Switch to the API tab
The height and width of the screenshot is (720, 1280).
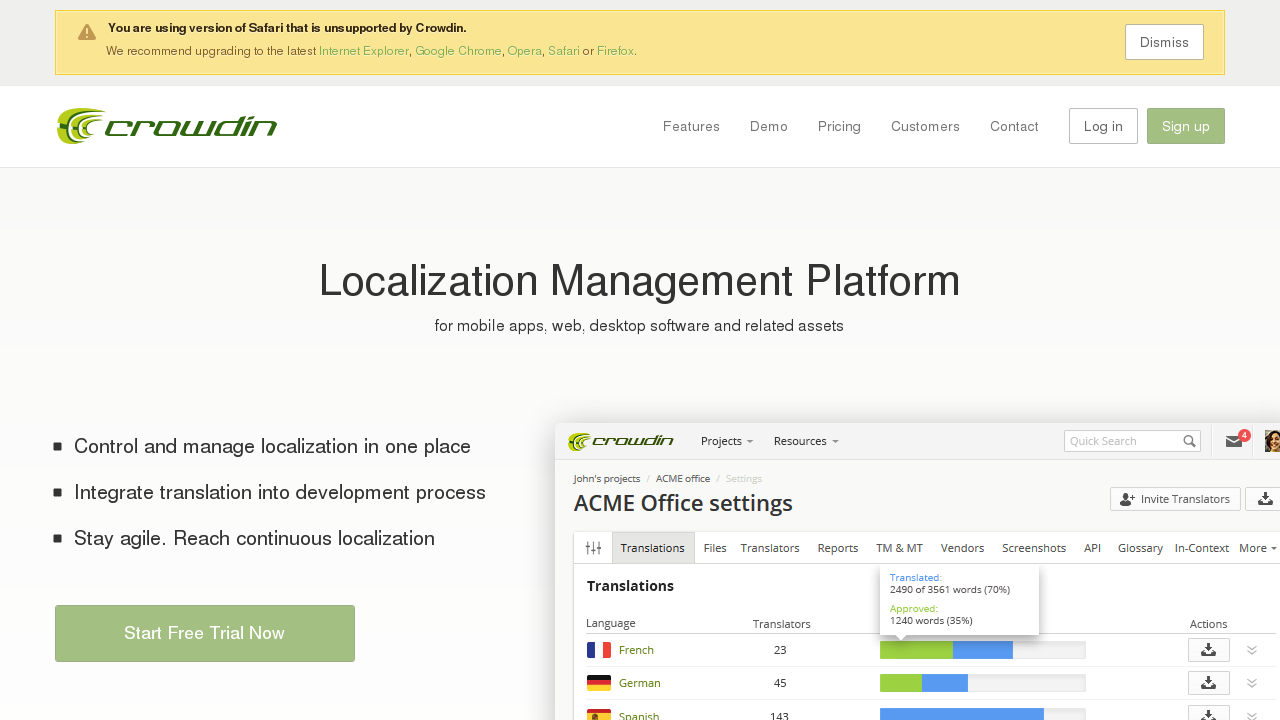(1092, 548)
